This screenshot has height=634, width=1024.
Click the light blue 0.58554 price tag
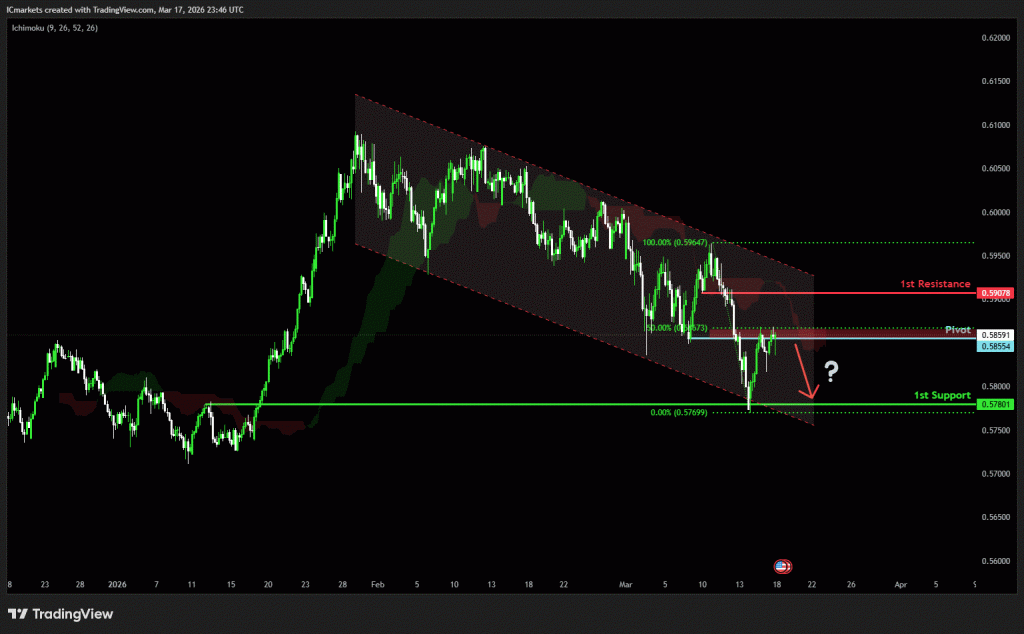pyautogui.click(x=996, y=346)
